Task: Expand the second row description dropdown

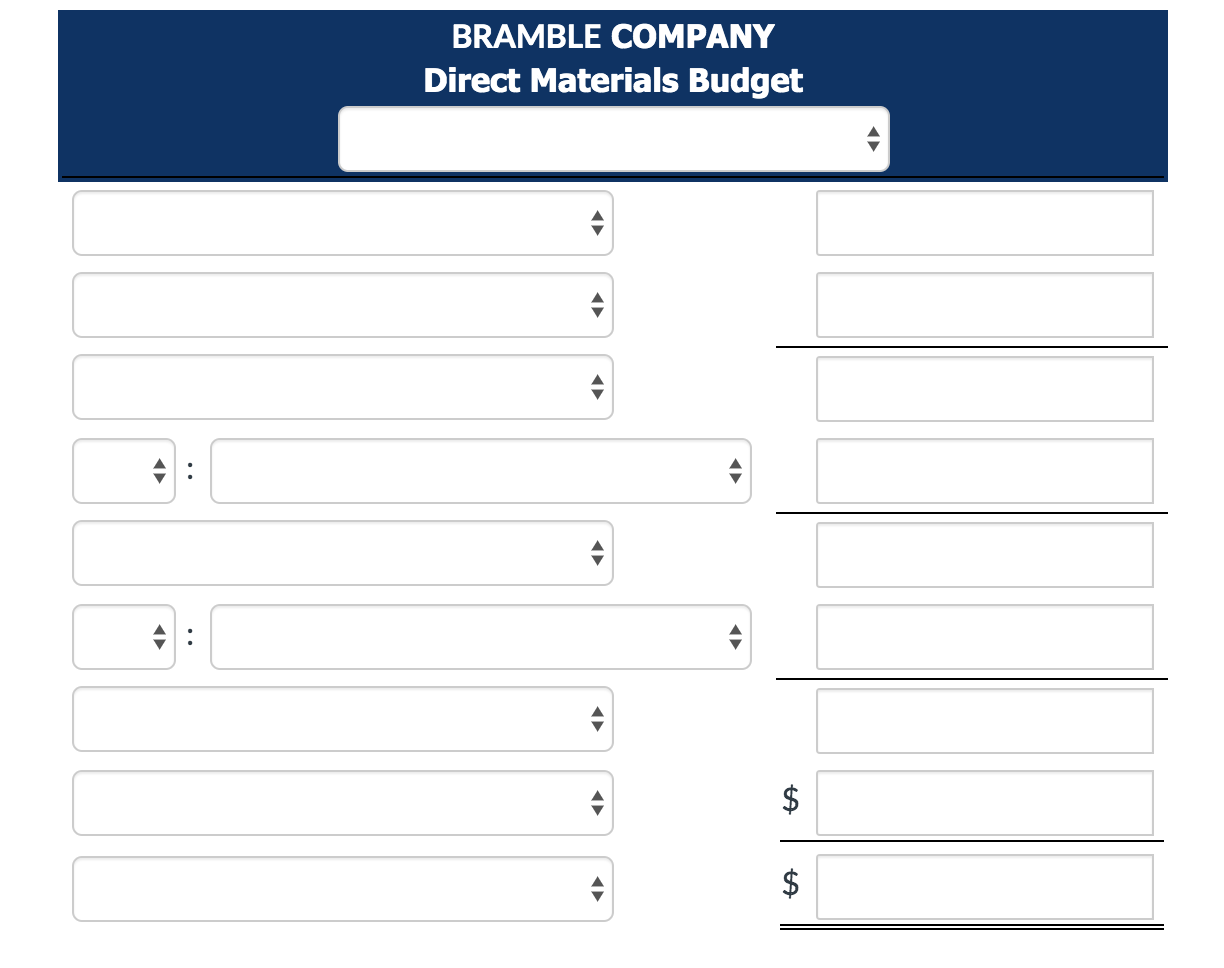Action: coord(342,305)
